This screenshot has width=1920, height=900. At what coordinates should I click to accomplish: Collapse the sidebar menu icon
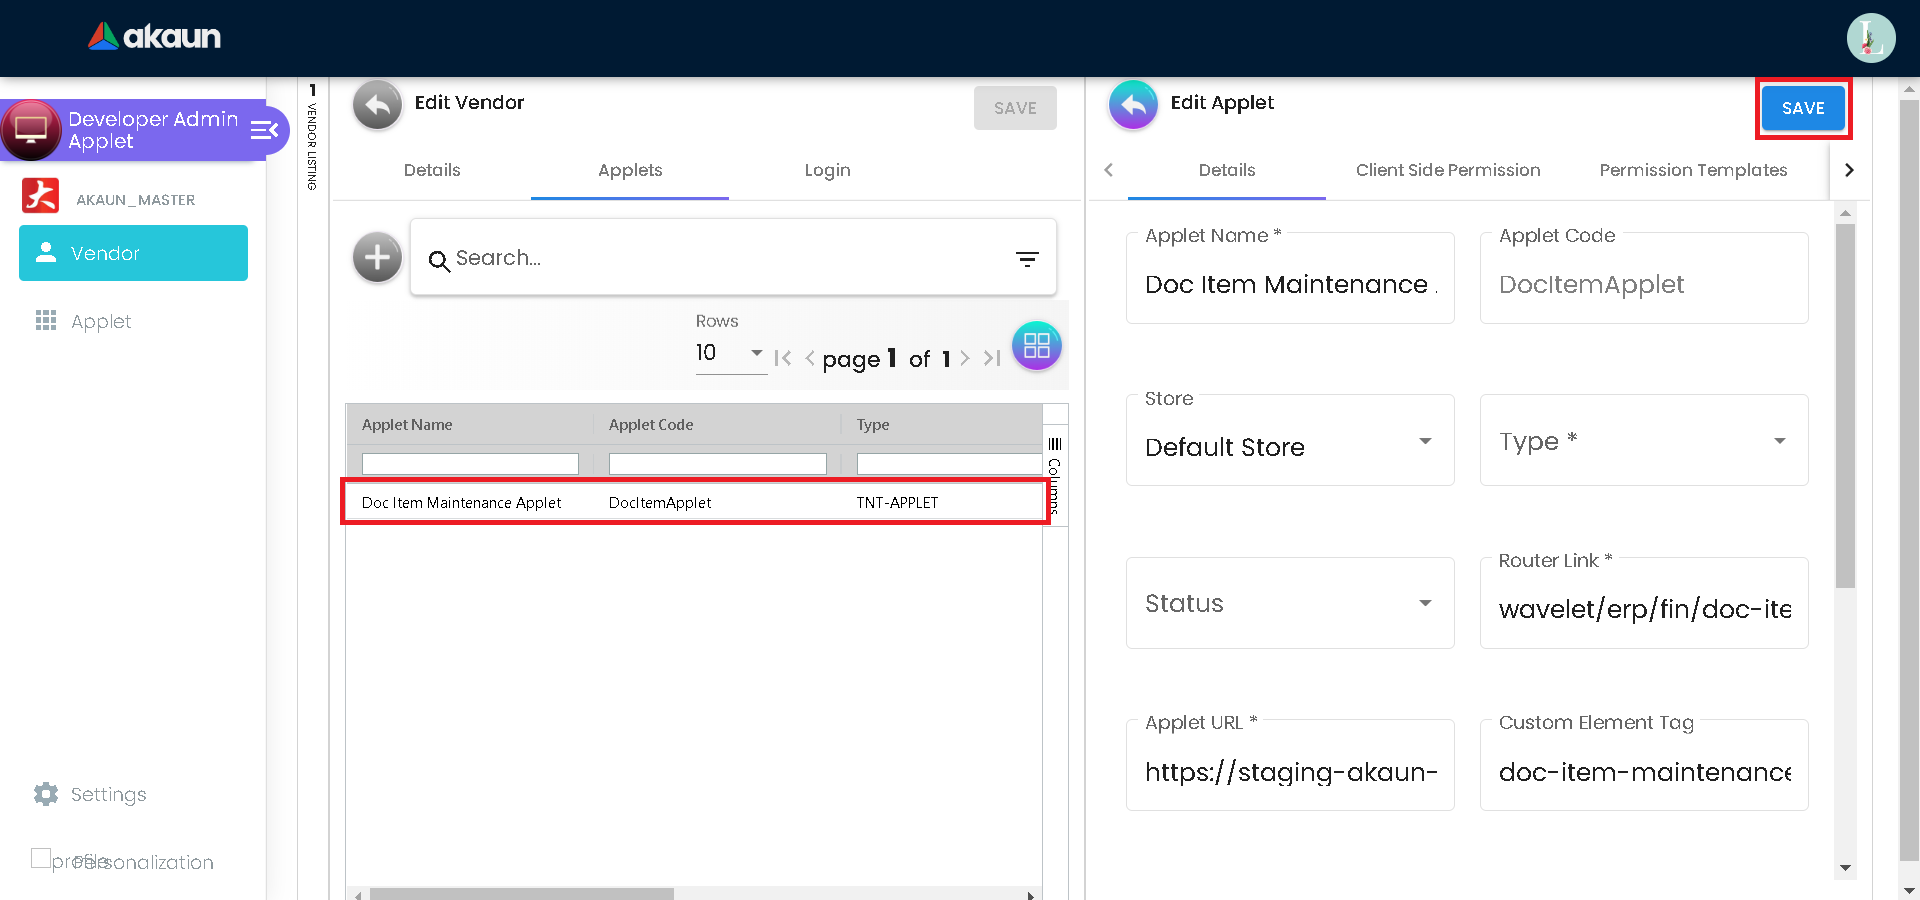point(264,130)
